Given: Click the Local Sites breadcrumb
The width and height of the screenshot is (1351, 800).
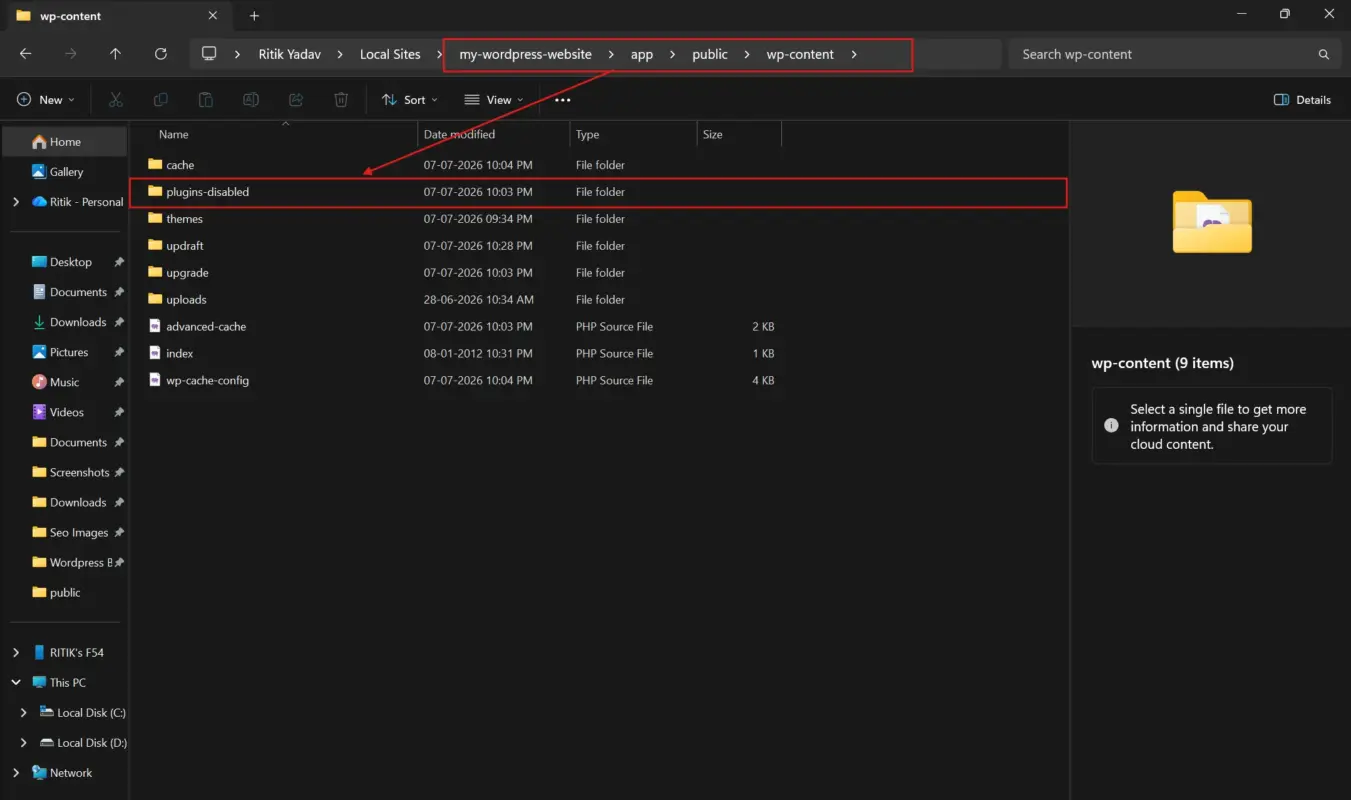Looking at the screenshot, I should pos(390,54).
